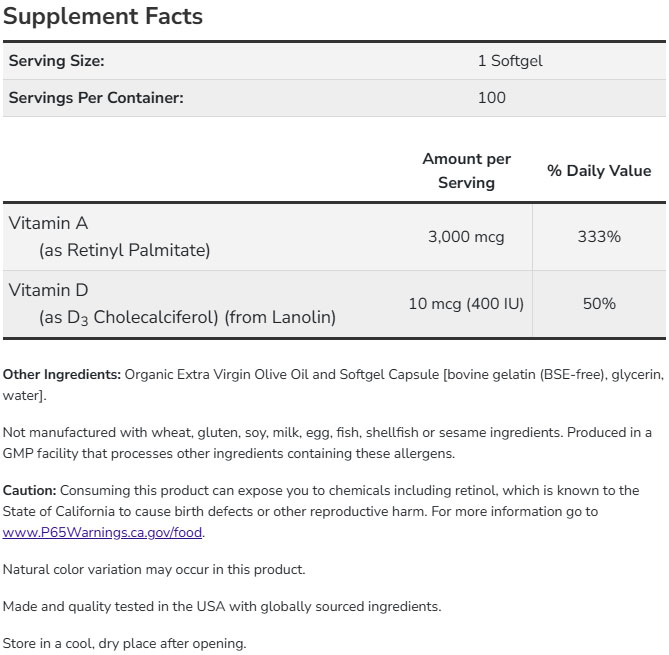Screen dimensions: 669x655
Task: Select the 1 Softgel value
Action: pos(510,61)
